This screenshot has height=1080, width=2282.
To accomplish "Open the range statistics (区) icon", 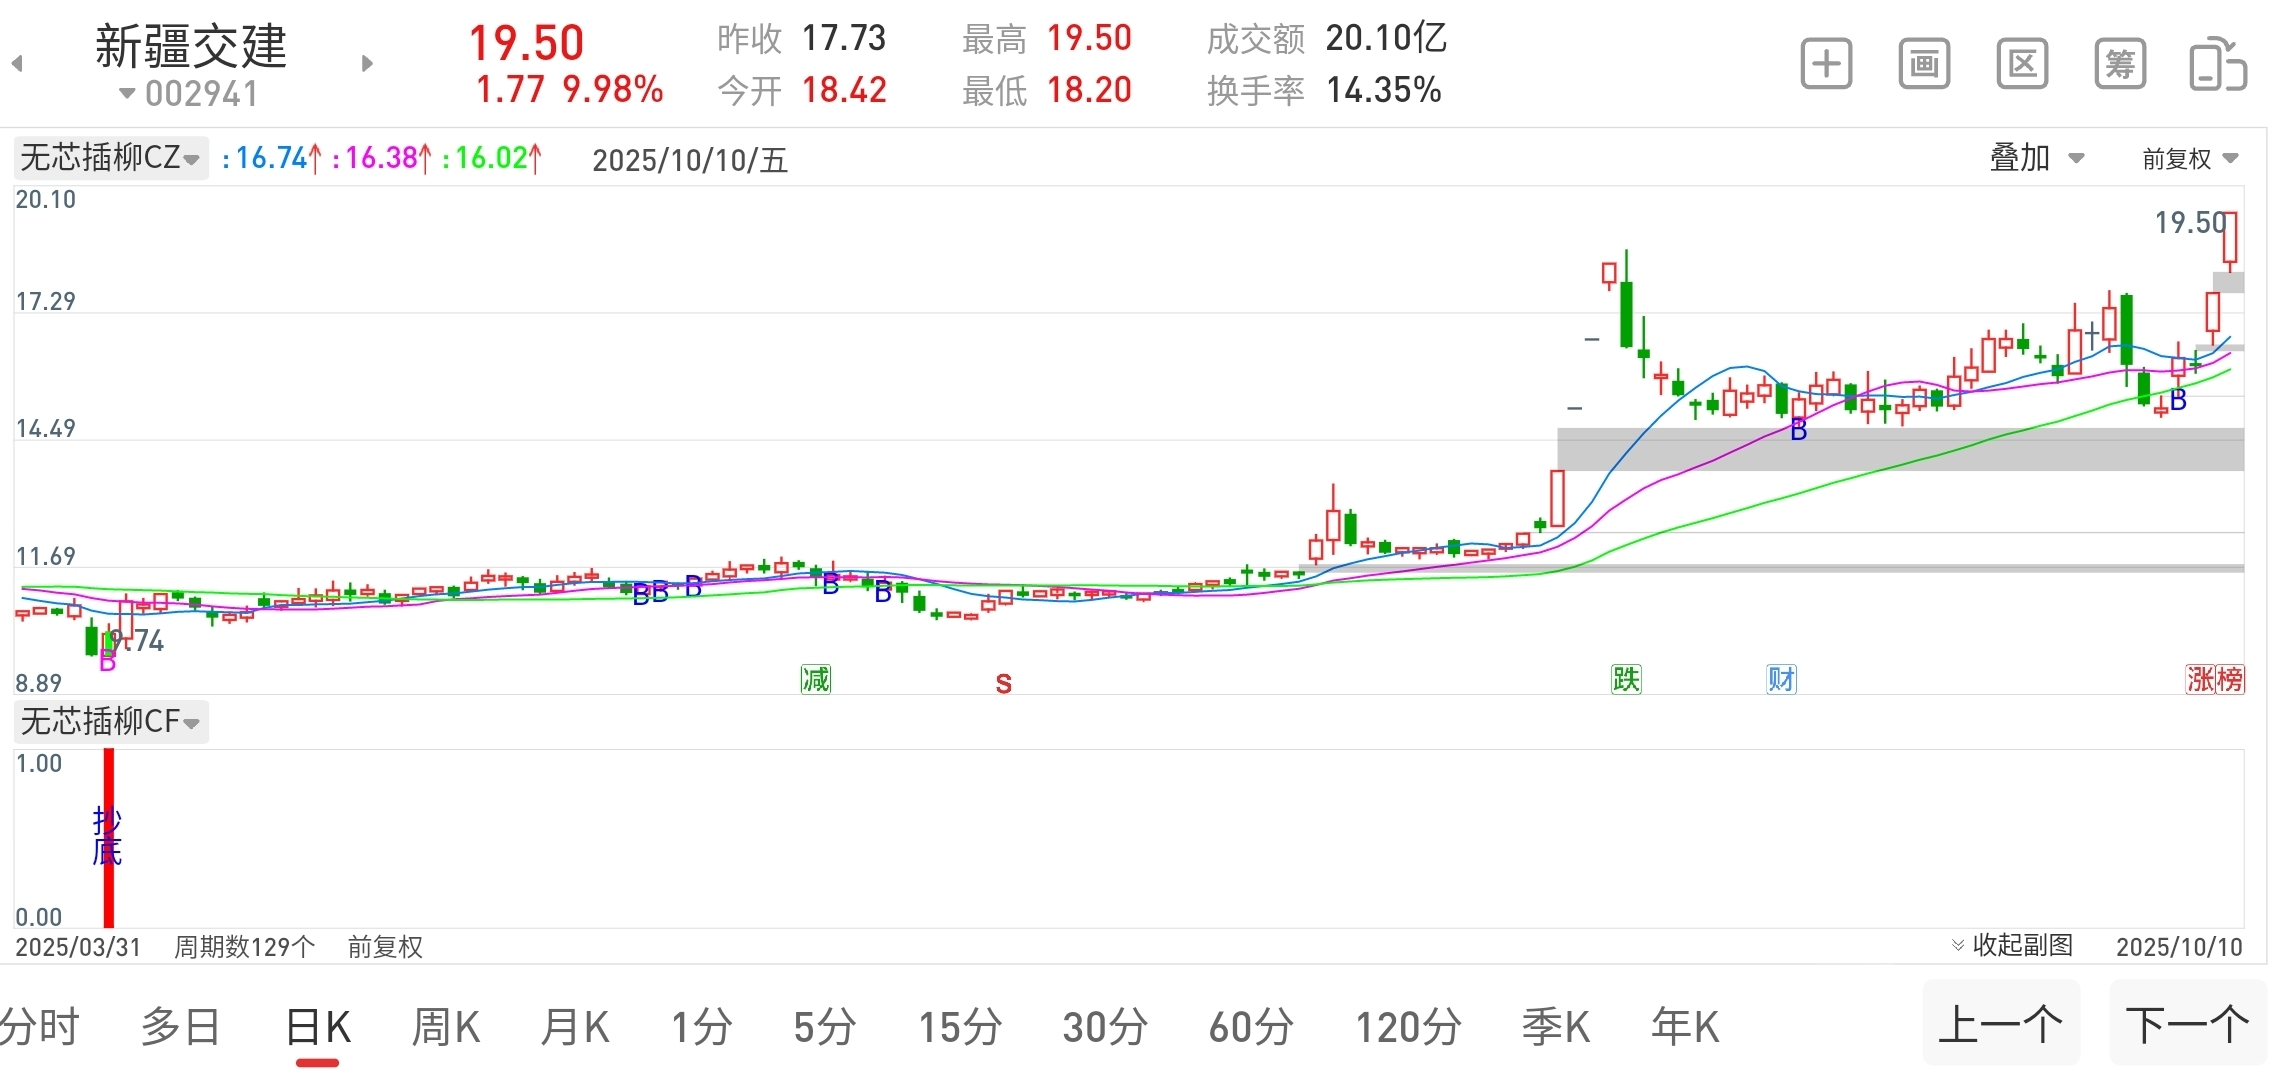I will point(2022,65).
